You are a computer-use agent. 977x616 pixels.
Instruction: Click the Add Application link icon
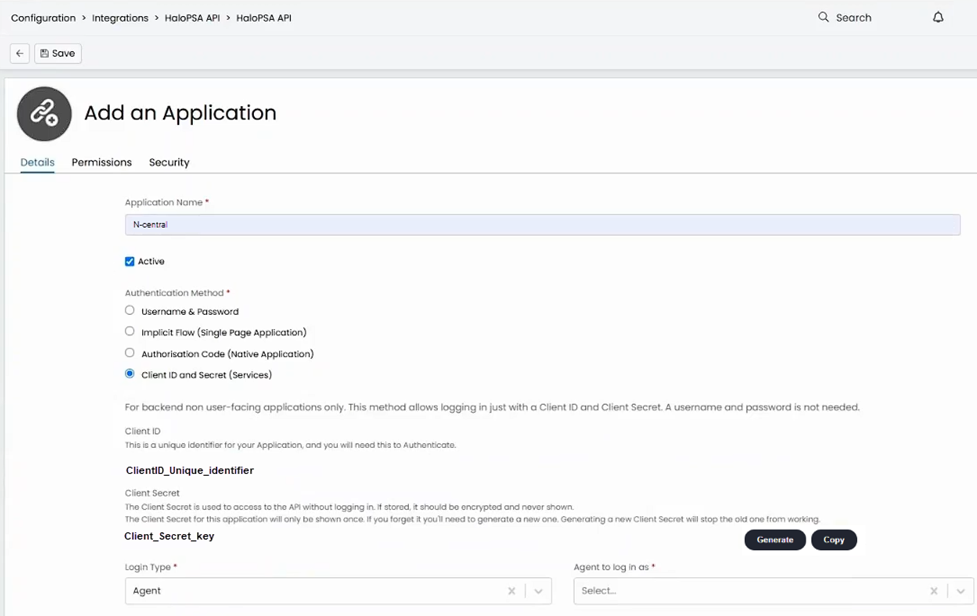[x=44, y=114]
